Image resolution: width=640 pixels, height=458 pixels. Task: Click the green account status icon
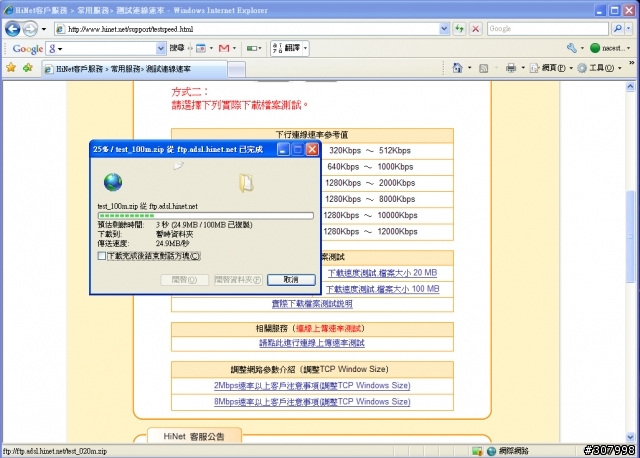(595, 48)
